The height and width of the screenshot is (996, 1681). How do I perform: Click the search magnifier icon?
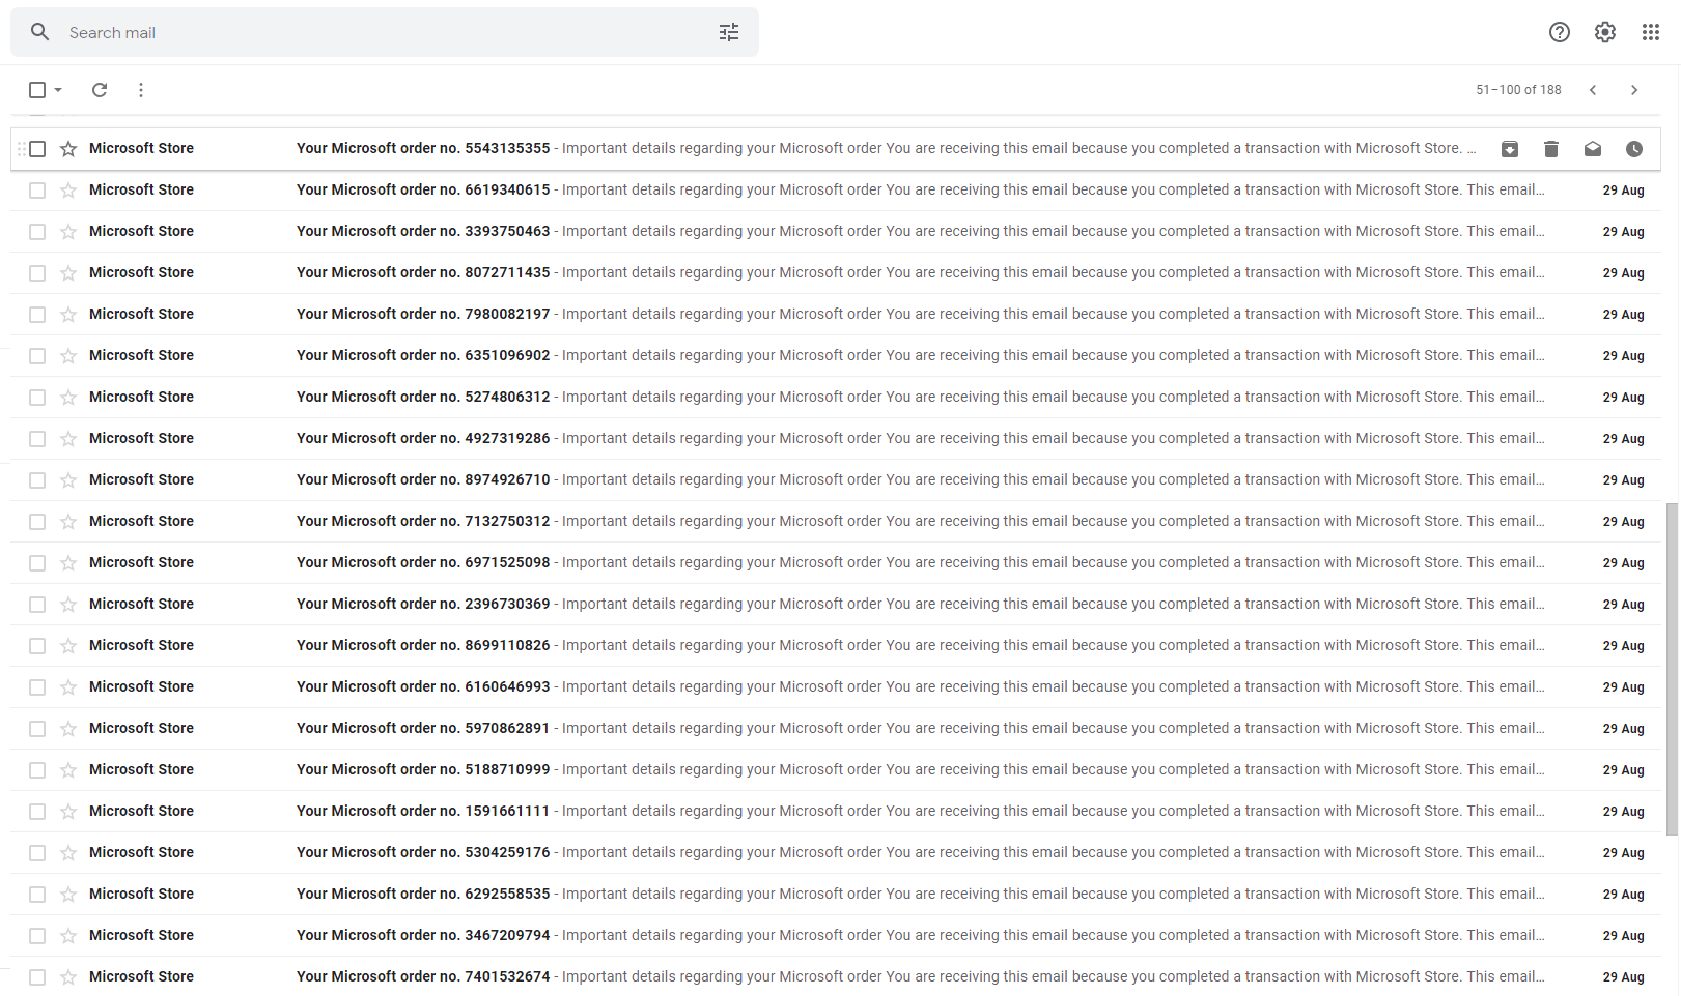click(40, 32)
